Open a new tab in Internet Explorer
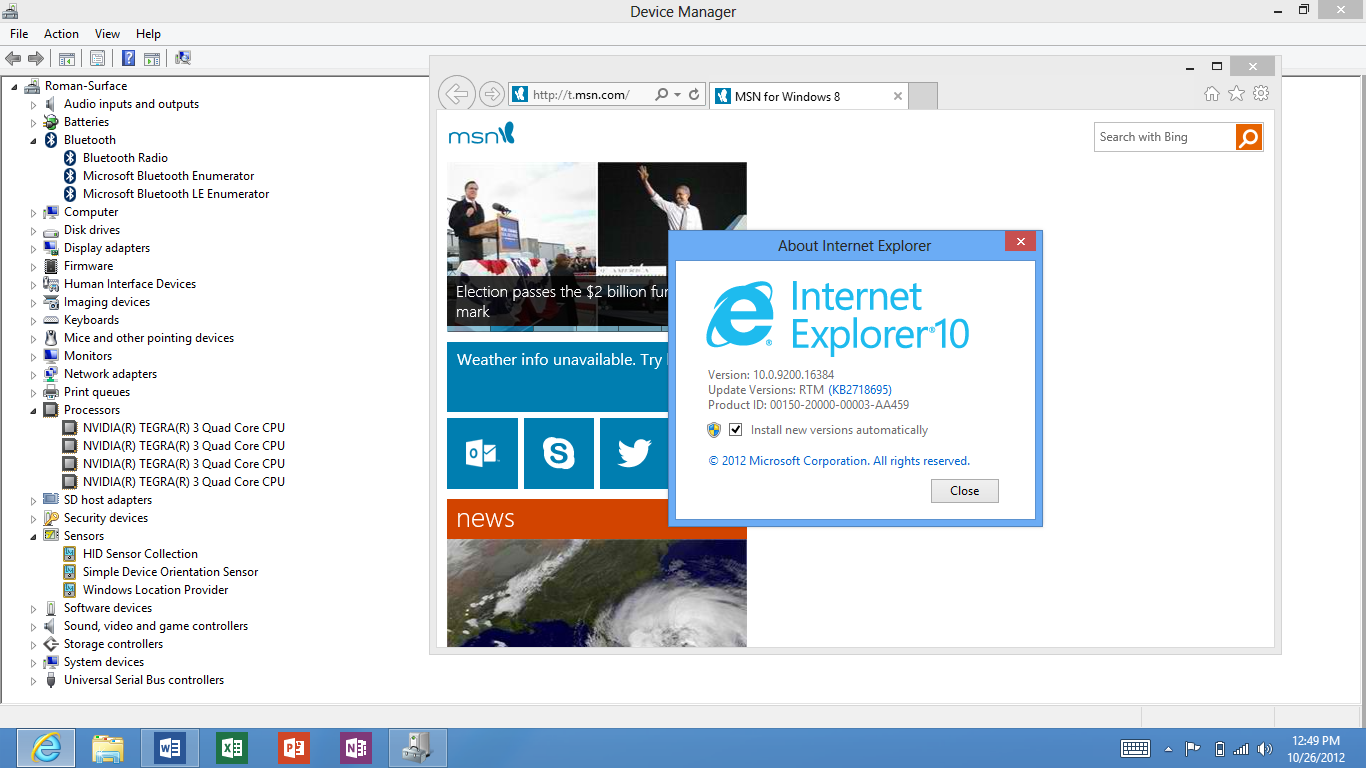Viewport: 1366px width, 768px height. click(923, 96)
